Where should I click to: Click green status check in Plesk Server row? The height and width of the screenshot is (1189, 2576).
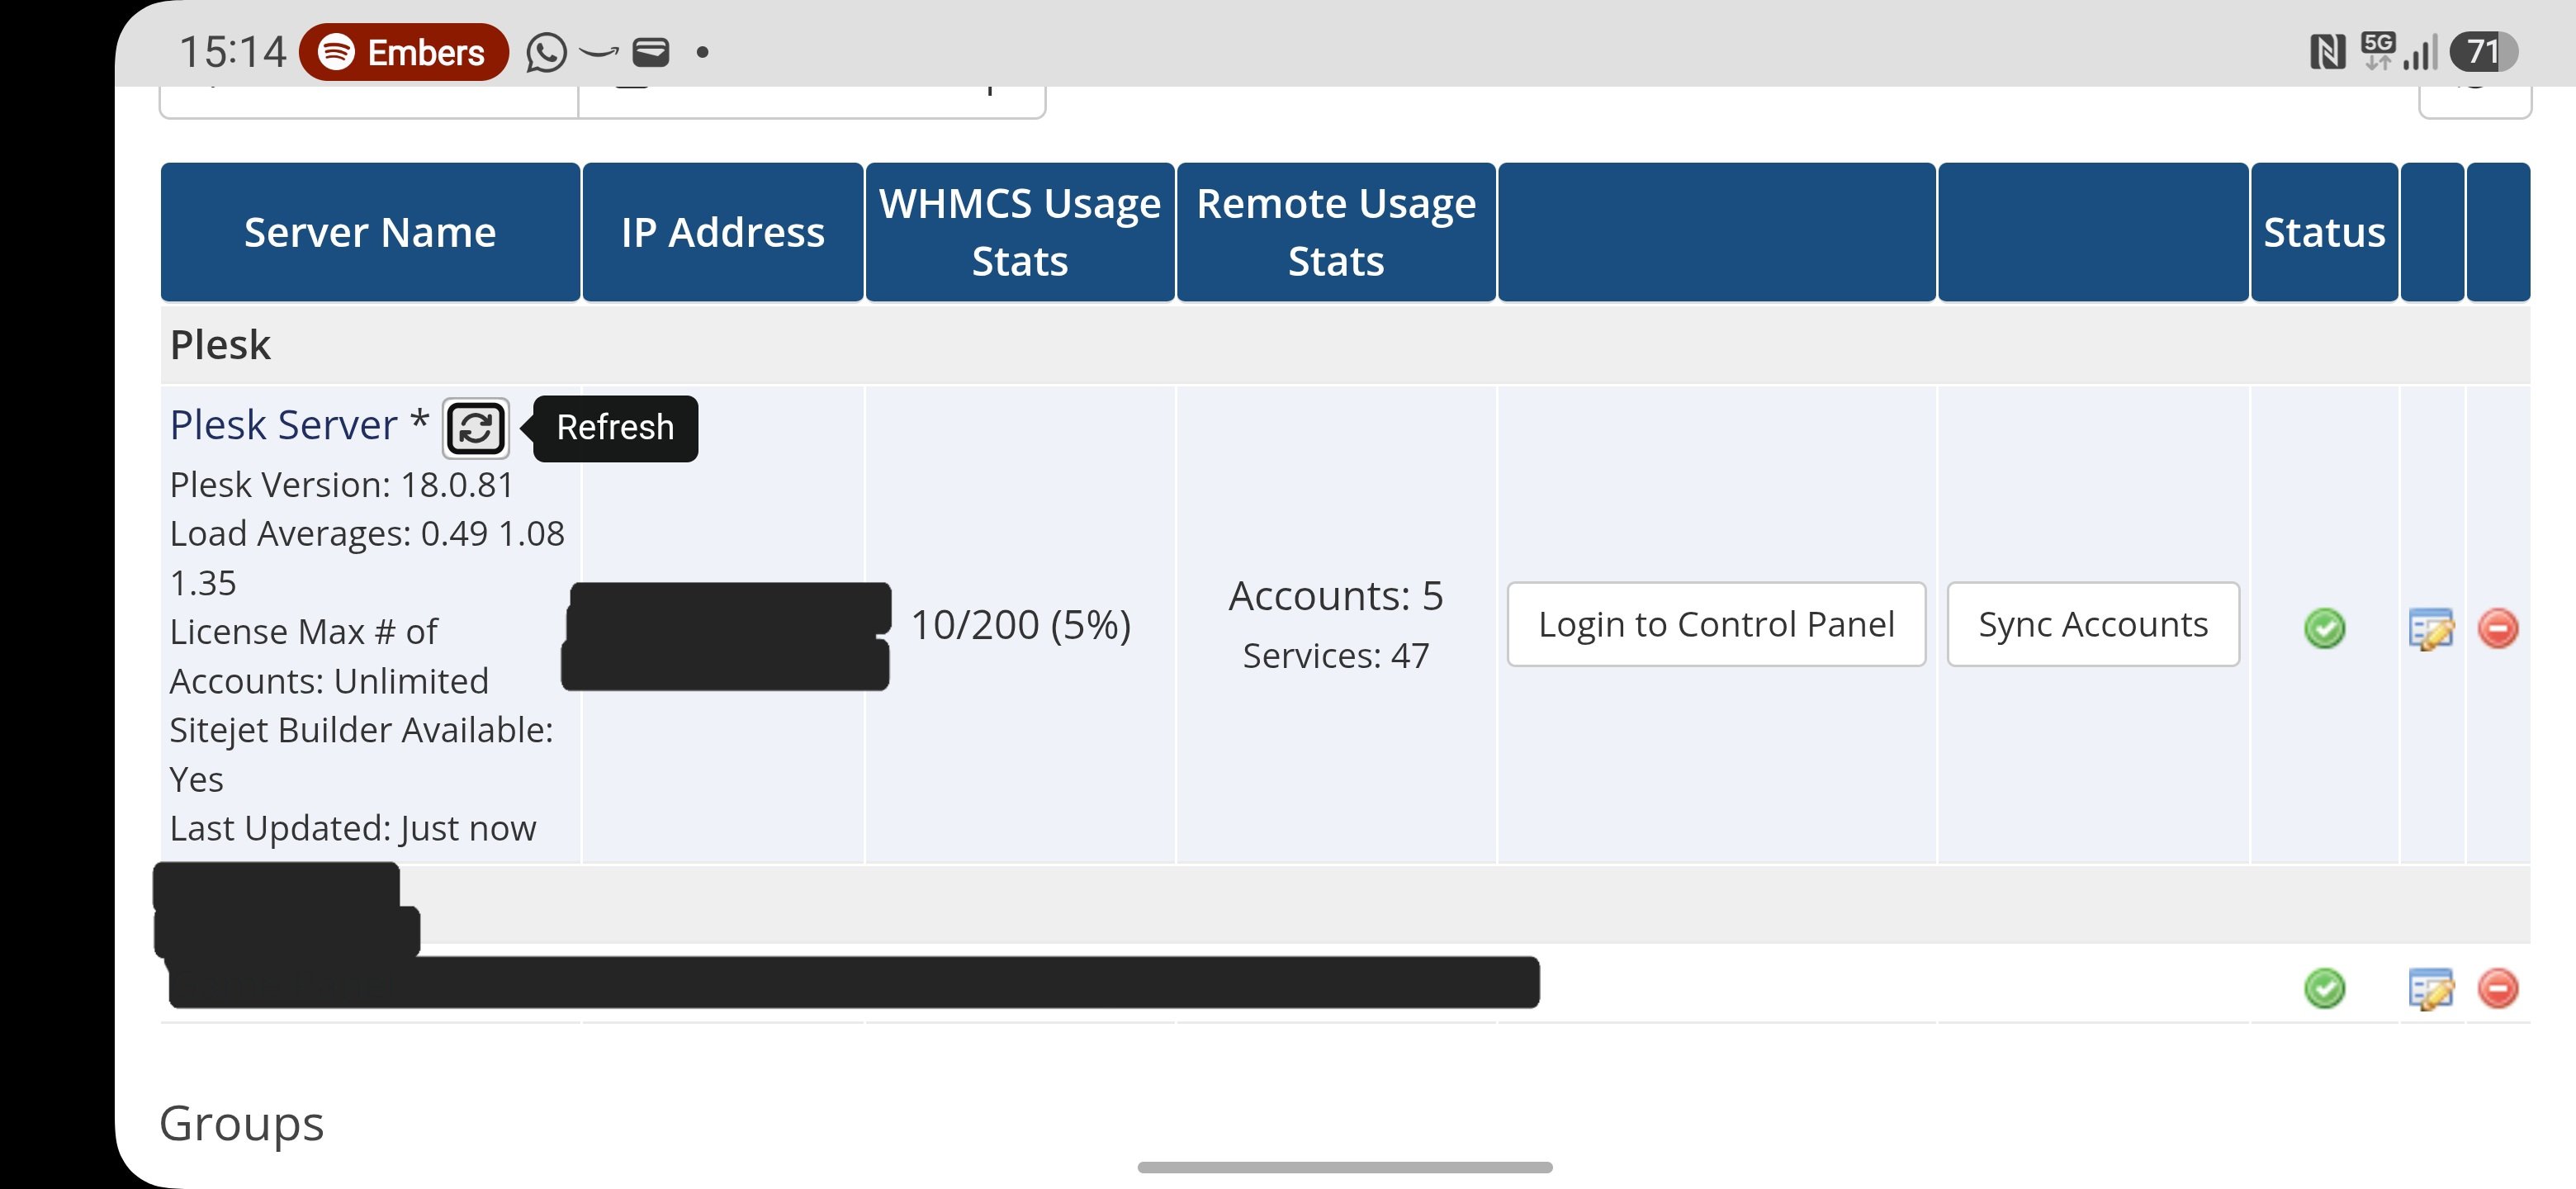coord(2324,628)
